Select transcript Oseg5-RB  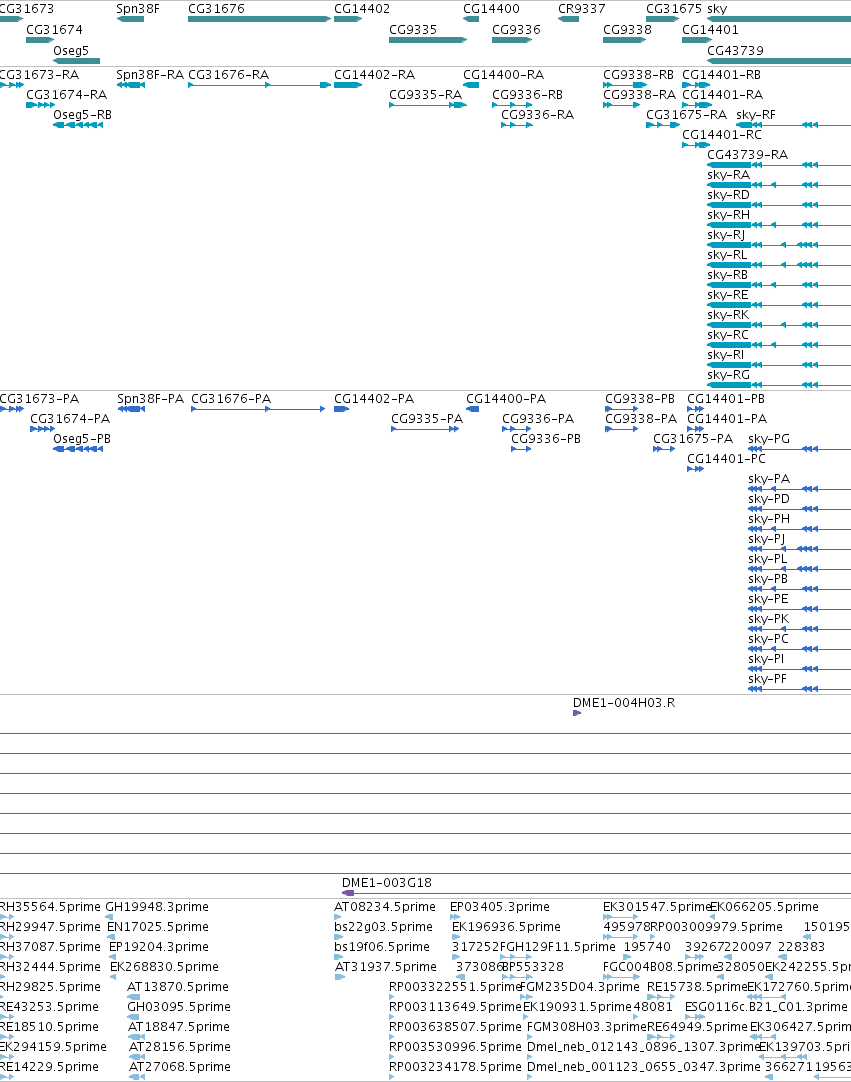pos(78,125)
